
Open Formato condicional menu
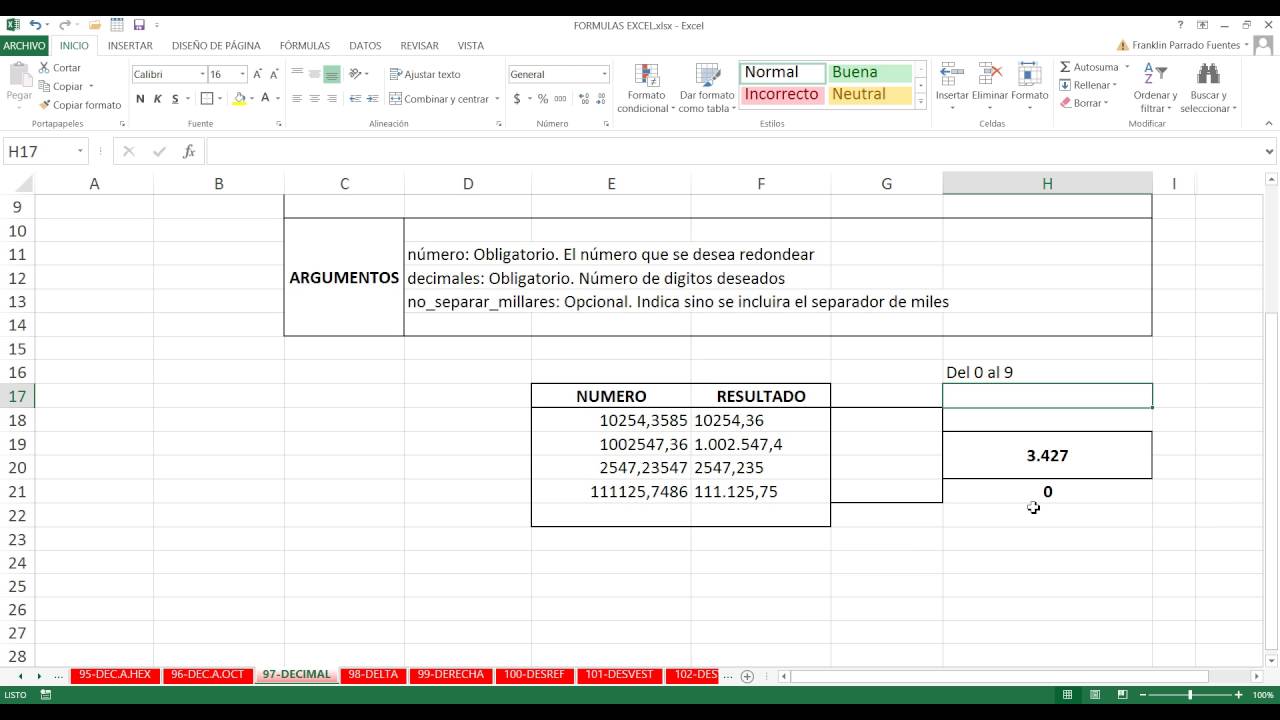tap(647, 88)
